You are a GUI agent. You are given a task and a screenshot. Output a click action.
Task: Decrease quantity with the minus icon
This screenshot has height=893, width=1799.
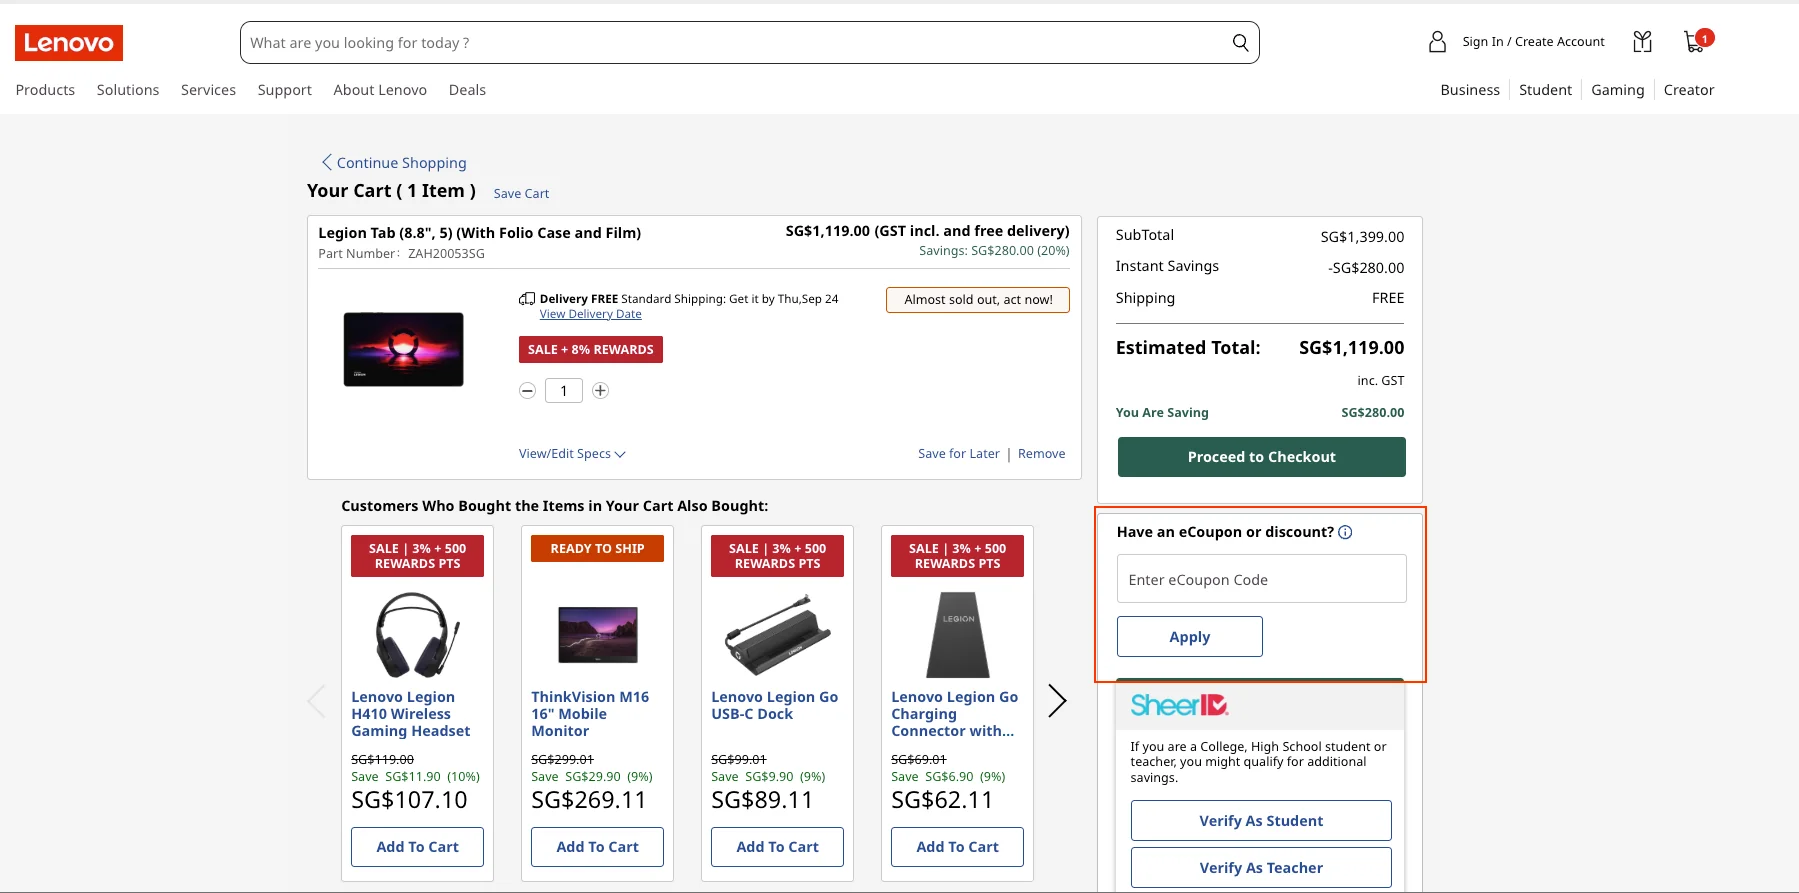point(527,391)
